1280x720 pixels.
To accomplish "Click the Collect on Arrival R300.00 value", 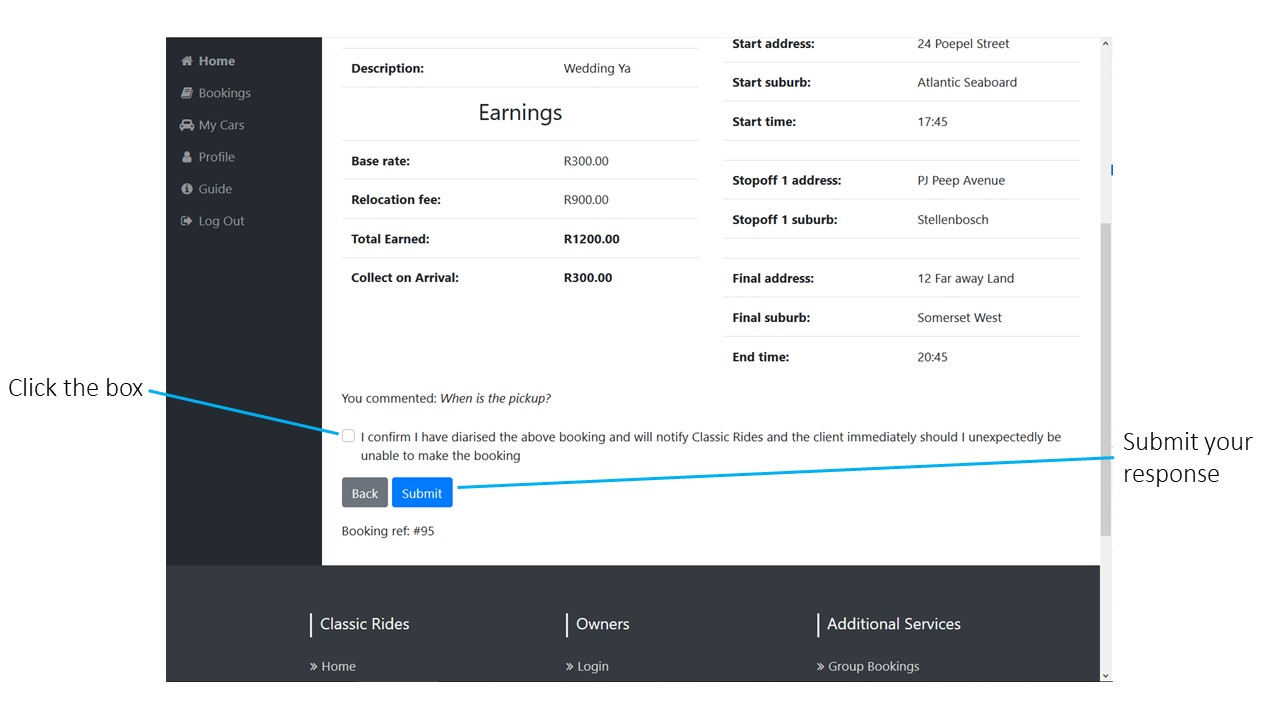I will click(x=588, y=278).
